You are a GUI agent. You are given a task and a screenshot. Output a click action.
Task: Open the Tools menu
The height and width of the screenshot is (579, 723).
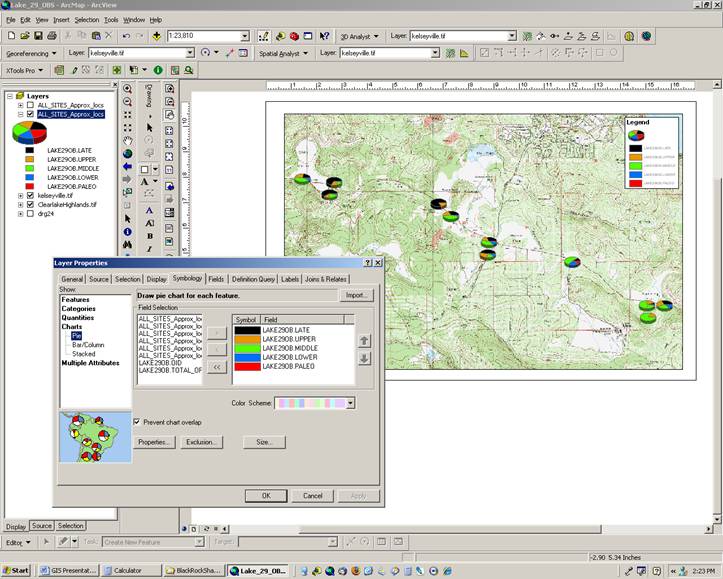(111, 20)
